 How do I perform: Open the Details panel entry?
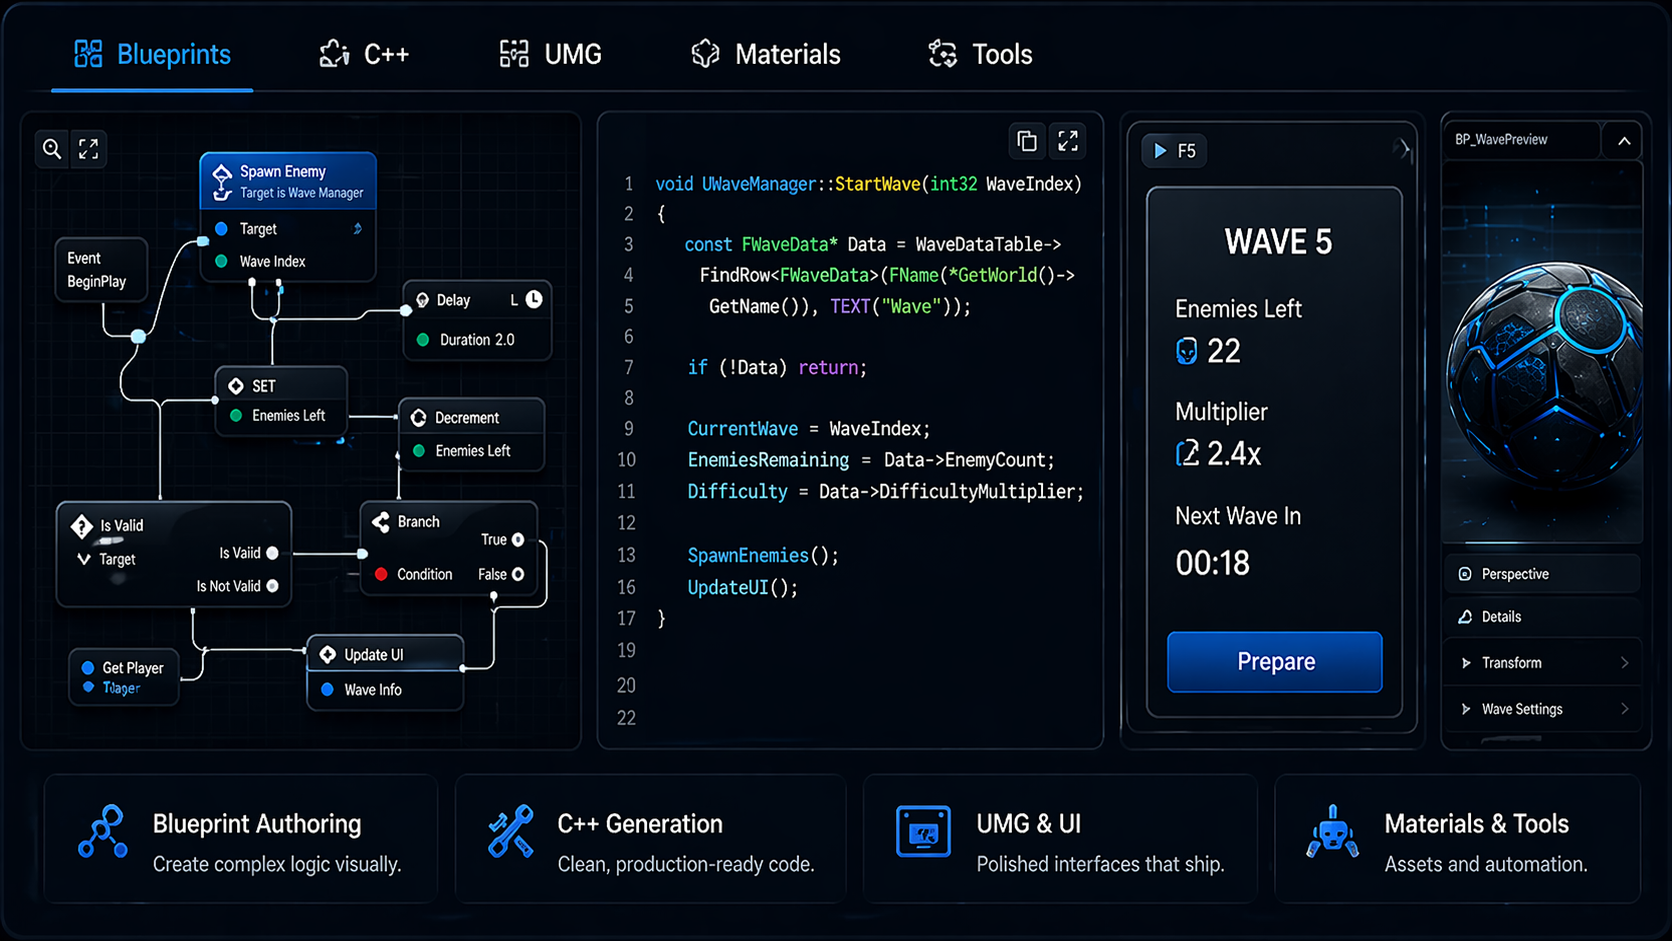1542,617
